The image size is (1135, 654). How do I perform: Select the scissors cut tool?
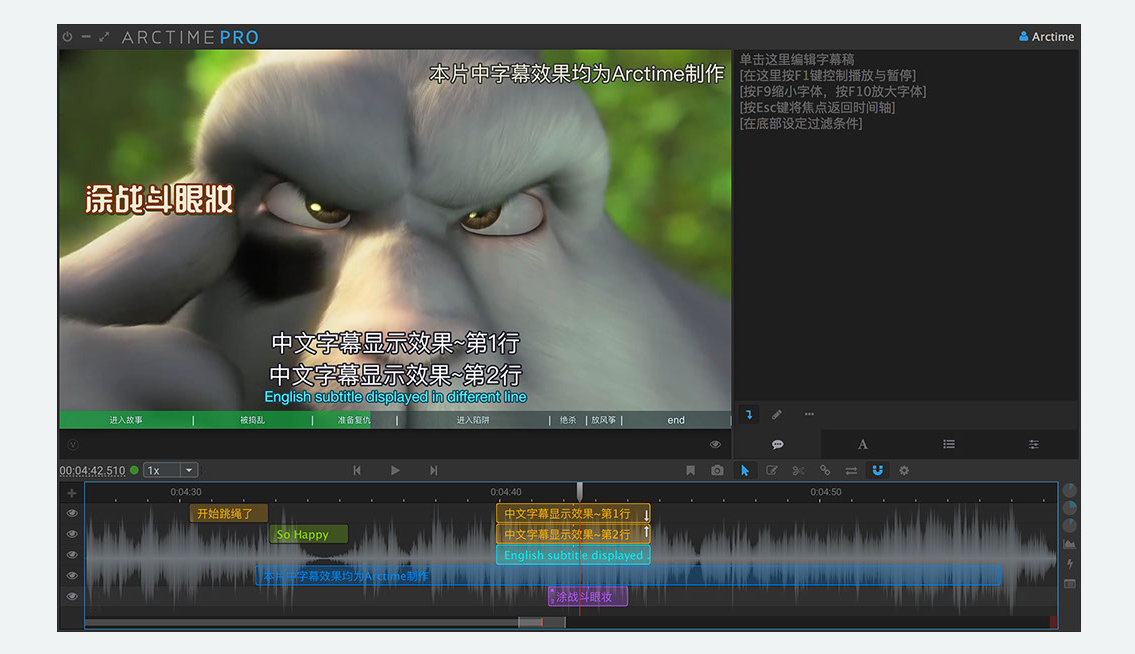pos(798,470)
